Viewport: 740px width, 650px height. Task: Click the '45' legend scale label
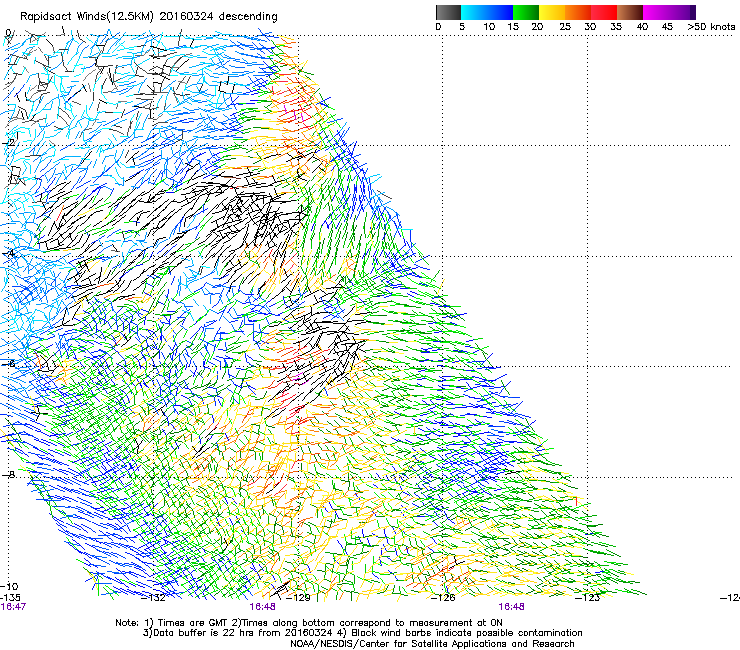pyautogui.click(x=667, y=27)
